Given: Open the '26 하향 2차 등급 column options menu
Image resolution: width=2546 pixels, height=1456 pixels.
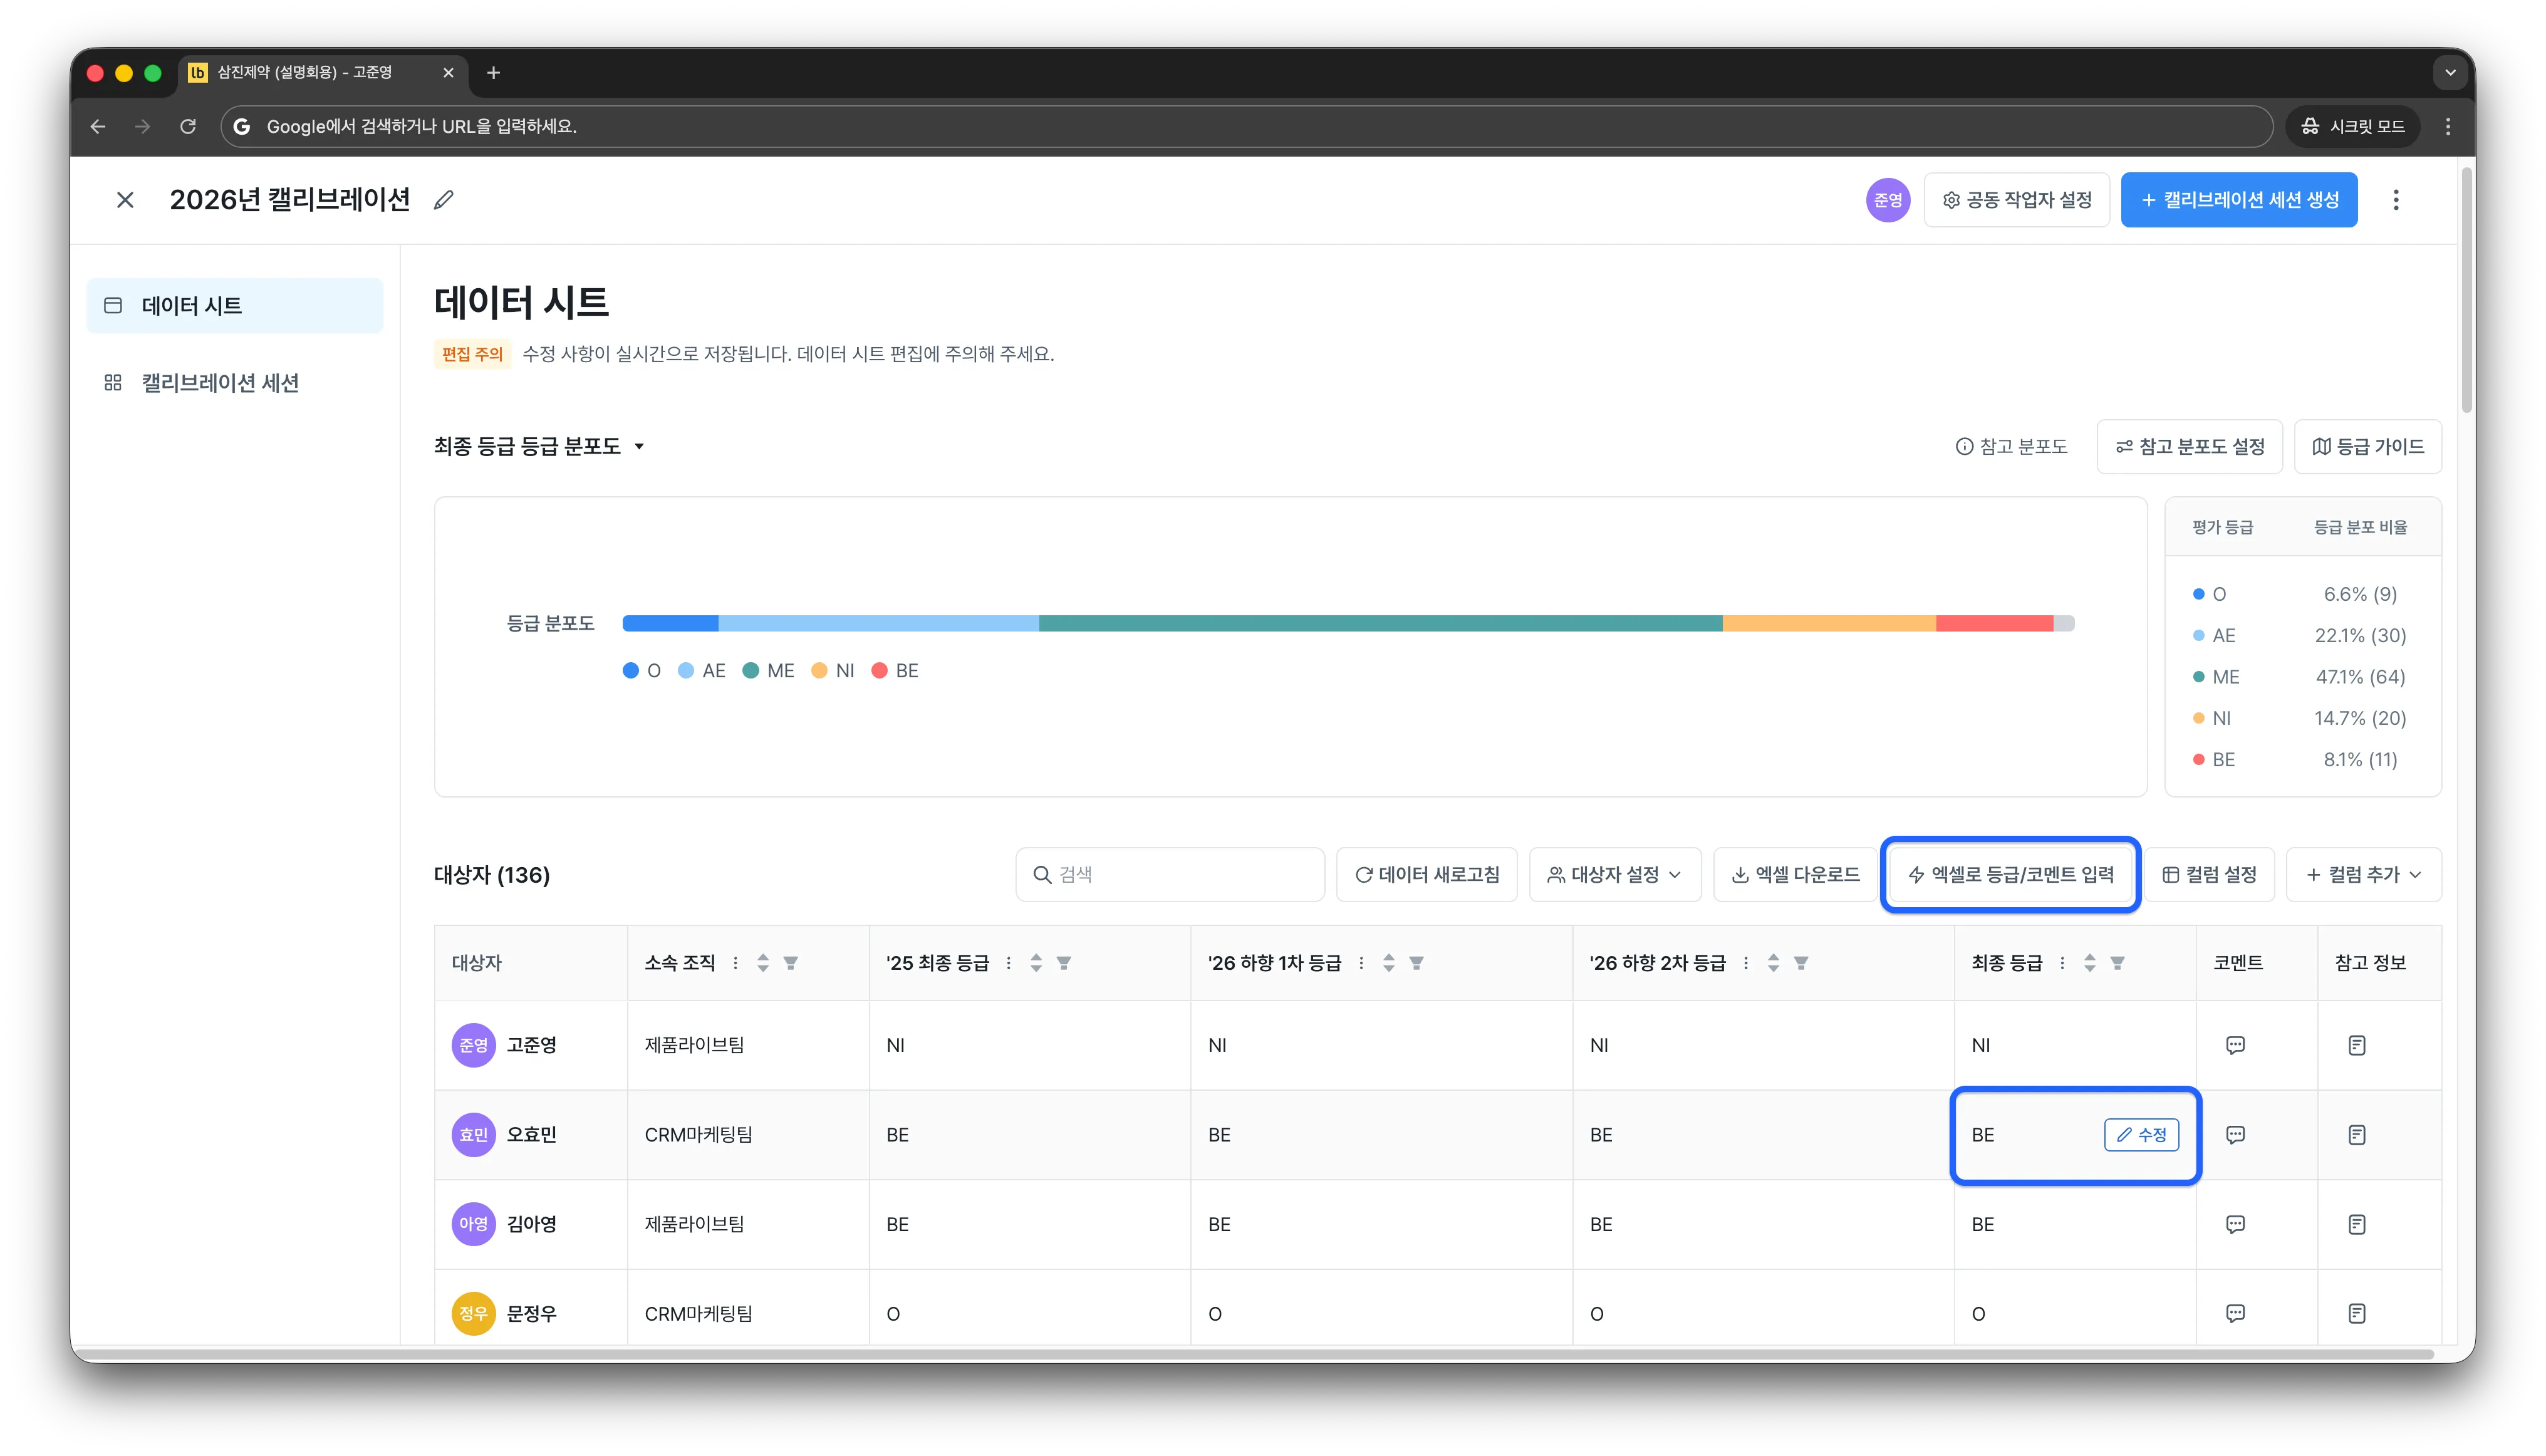Looking at the screenshot, I should coord(1745,963).
